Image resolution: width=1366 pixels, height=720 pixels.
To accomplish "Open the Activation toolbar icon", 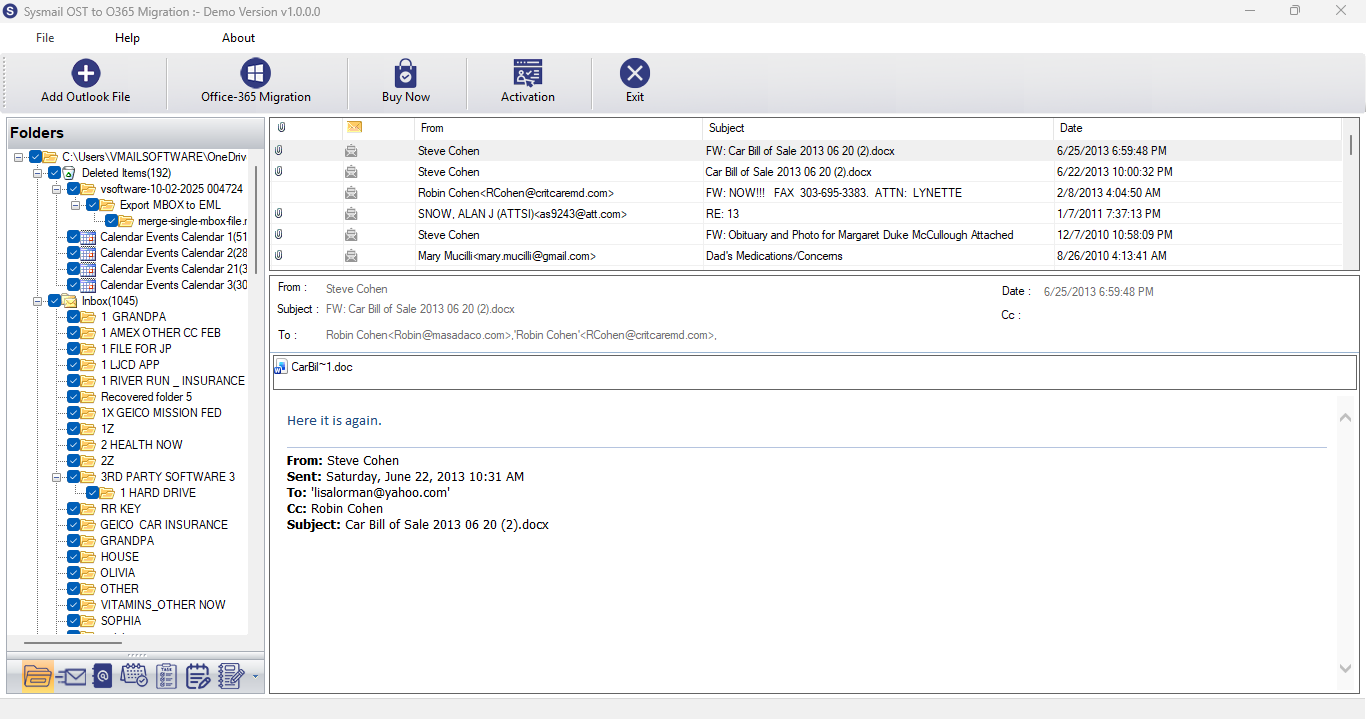I will click(x=528, y=73).
